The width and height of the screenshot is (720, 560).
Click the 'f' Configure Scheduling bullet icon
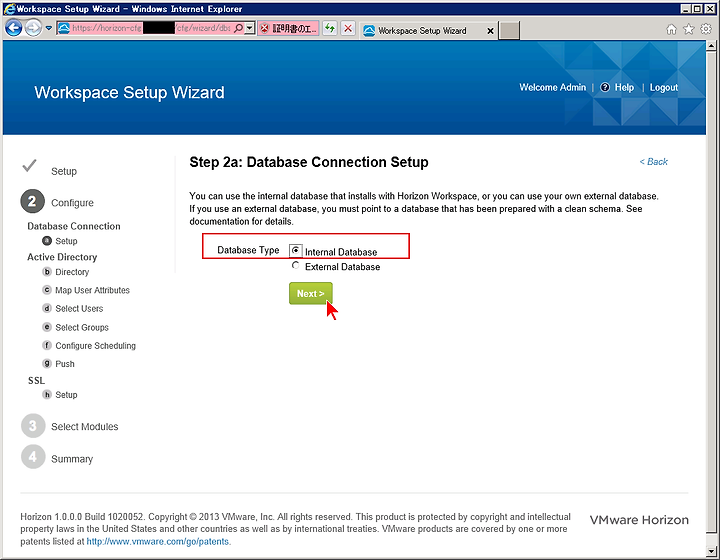[x=47, y=345]
